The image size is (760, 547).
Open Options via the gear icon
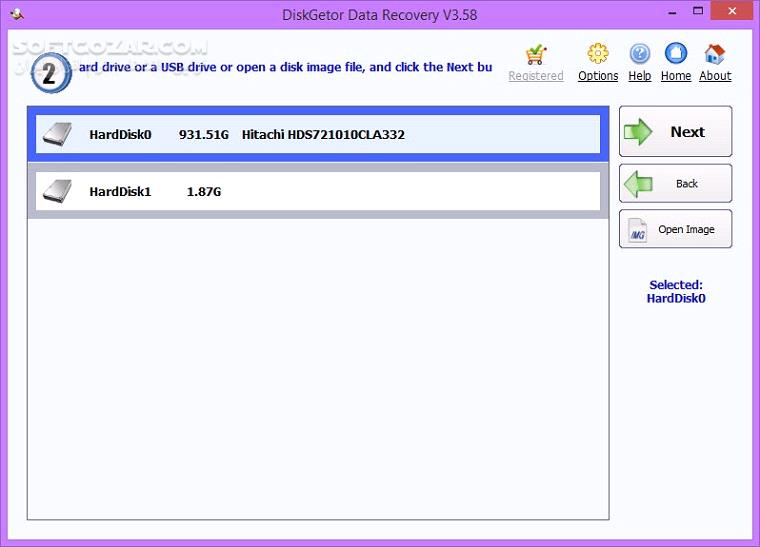598,53
